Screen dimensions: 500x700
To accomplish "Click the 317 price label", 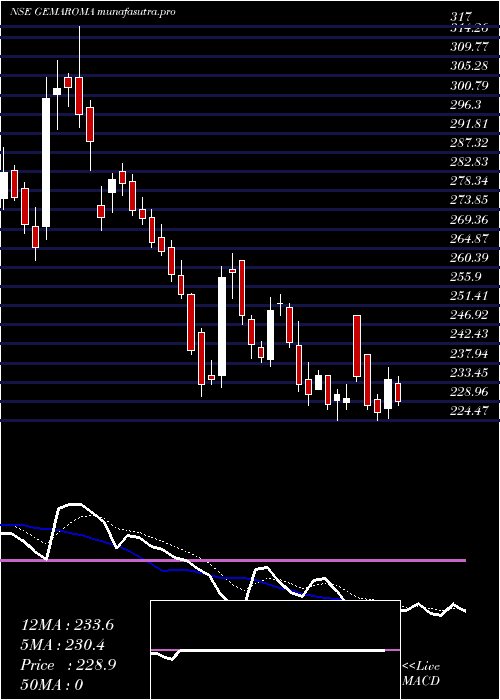I will (x=460, y=17).
